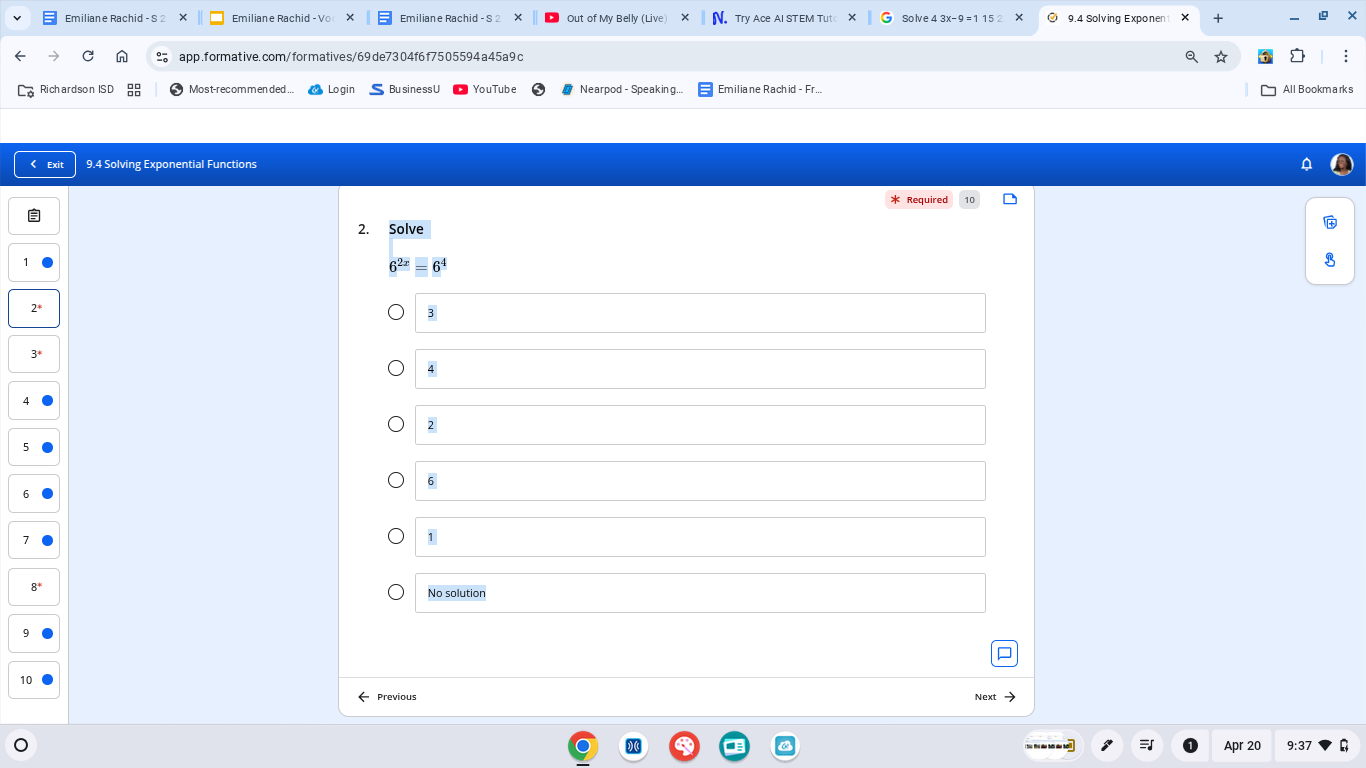Launch Chrome from the shelf

pyautogui.click(x=583, y=745)
